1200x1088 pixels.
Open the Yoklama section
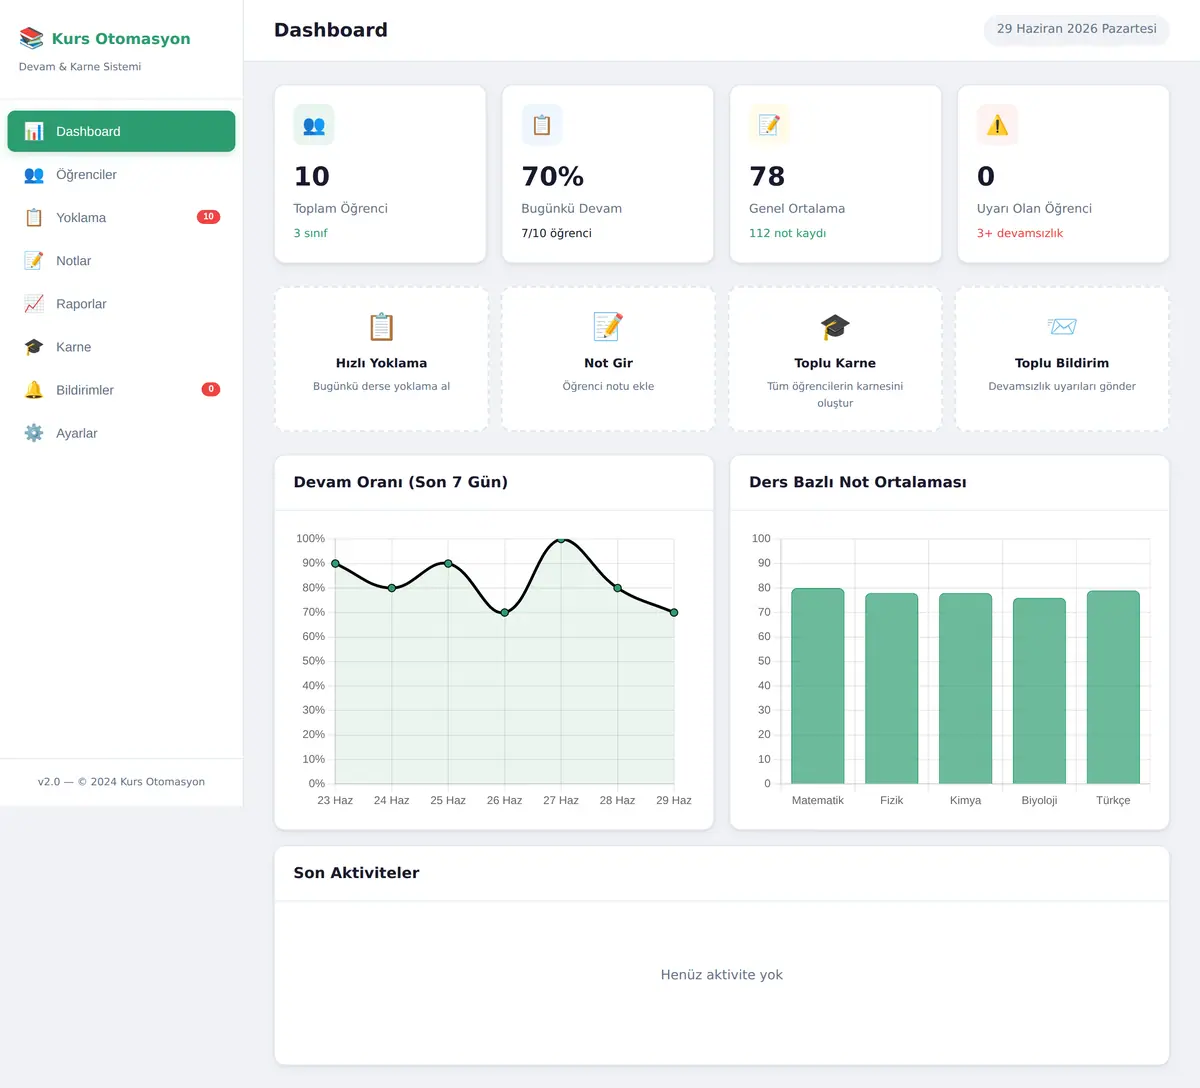pos(121,218)
